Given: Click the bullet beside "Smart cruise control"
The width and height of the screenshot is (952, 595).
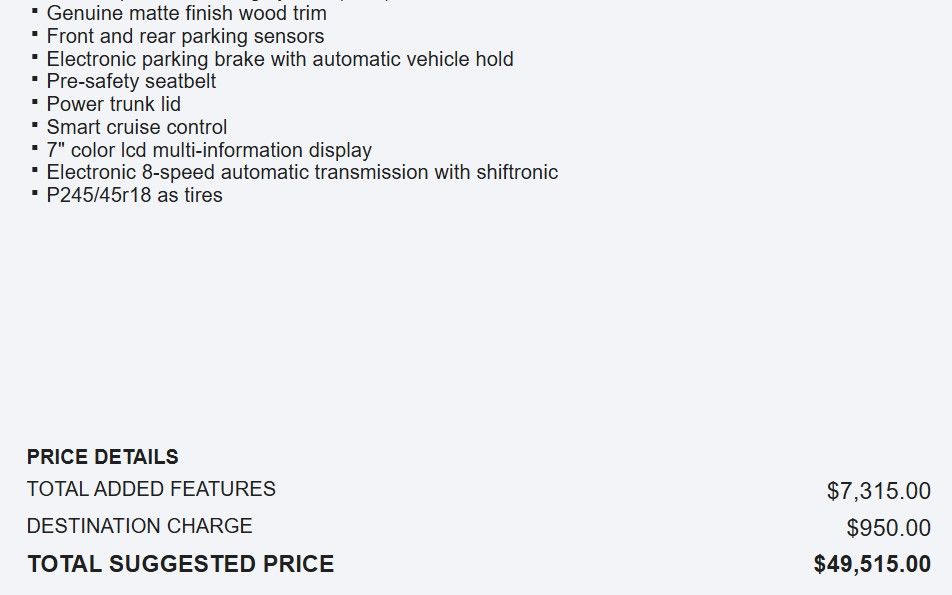Looking at the screenshot, I should point(36,125).
